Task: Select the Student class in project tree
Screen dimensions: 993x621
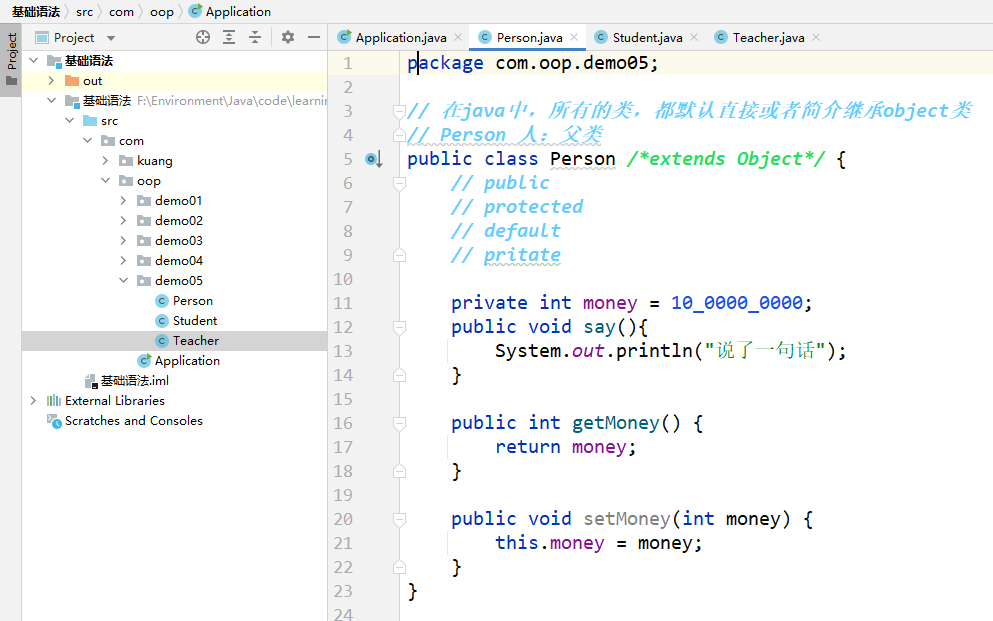Action: tap(174, 321)
